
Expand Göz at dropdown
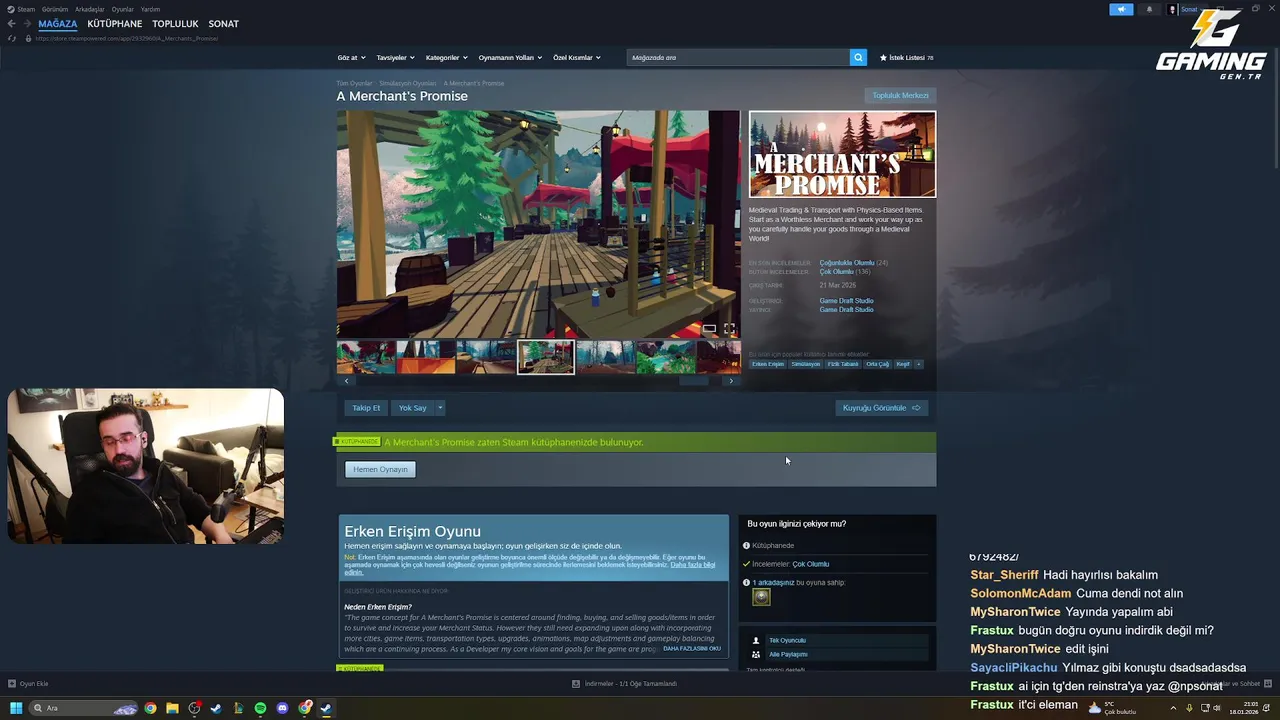click(x=351, y=58)
